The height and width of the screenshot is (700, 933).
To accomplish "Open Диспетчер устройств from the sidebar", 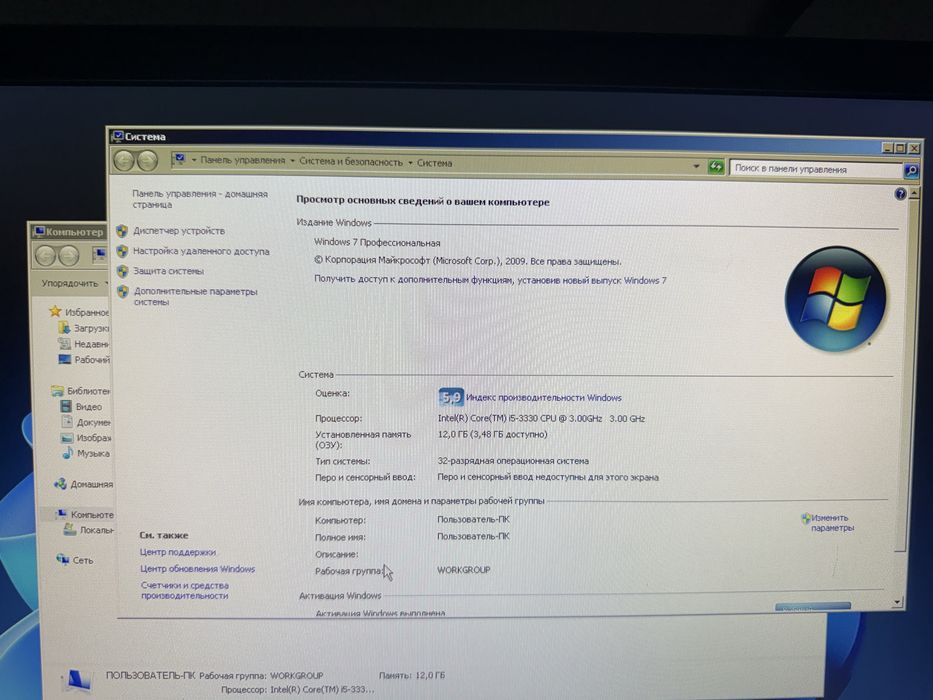I will point(179,231).
